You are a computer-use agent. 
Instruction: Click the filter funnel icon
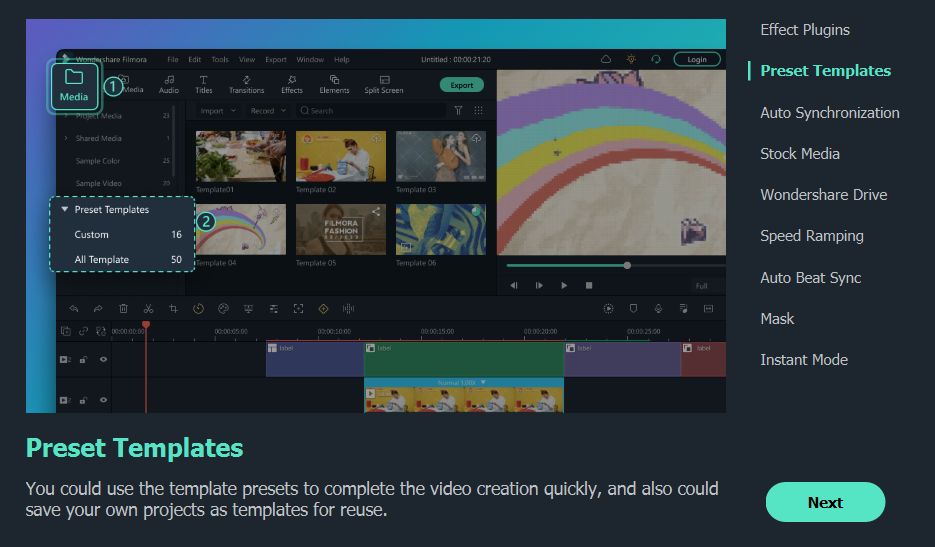point(458,110)
